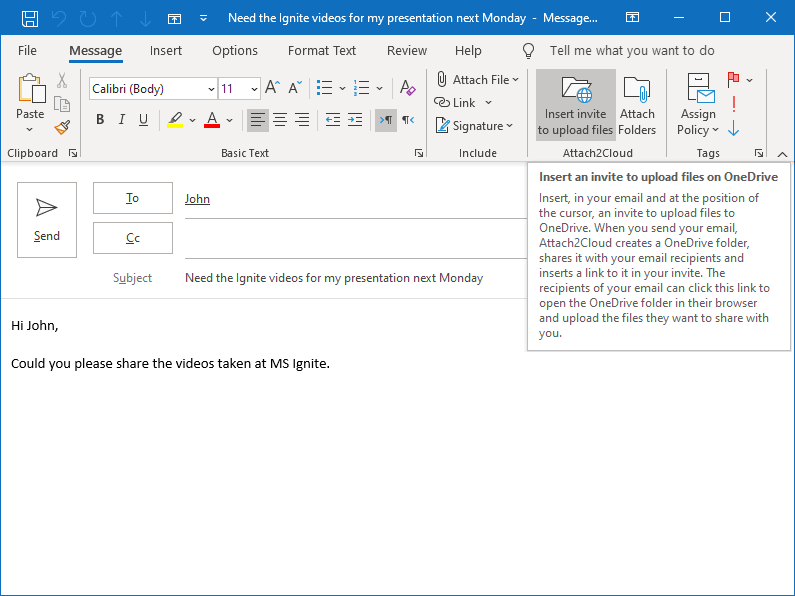Mark message Low Importance

[734, 128]
